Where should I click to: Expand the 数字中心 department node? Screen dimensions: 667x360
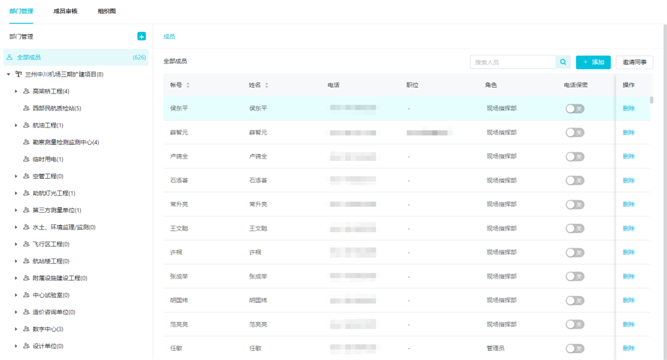pos(16,329)
